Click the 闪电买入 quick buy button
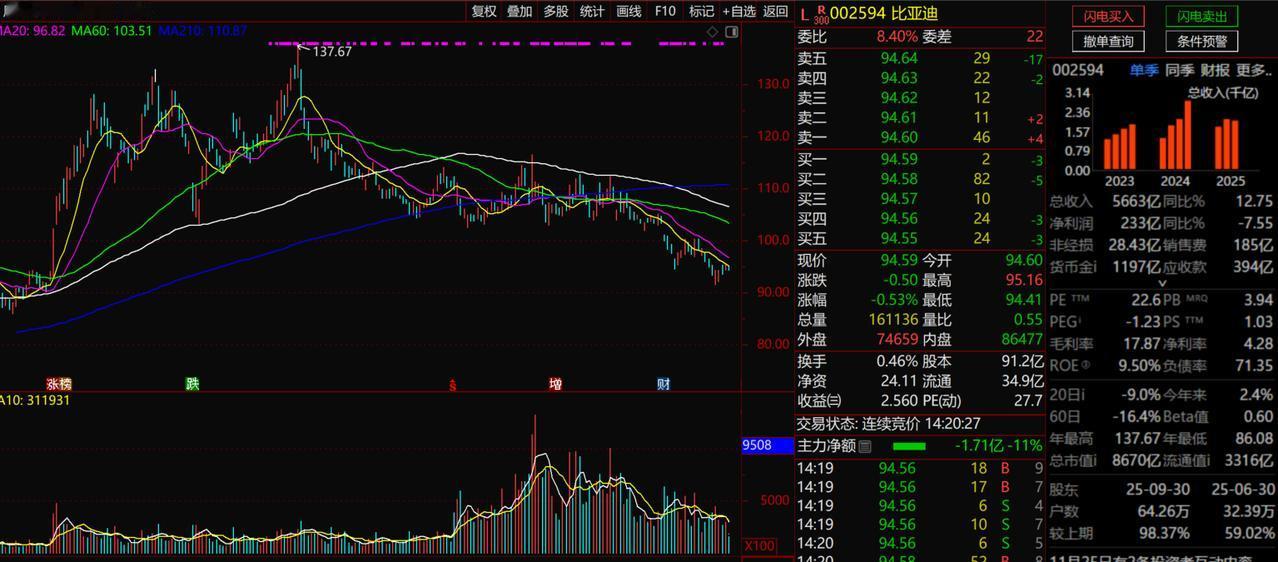 click(x=1109, y=16)
